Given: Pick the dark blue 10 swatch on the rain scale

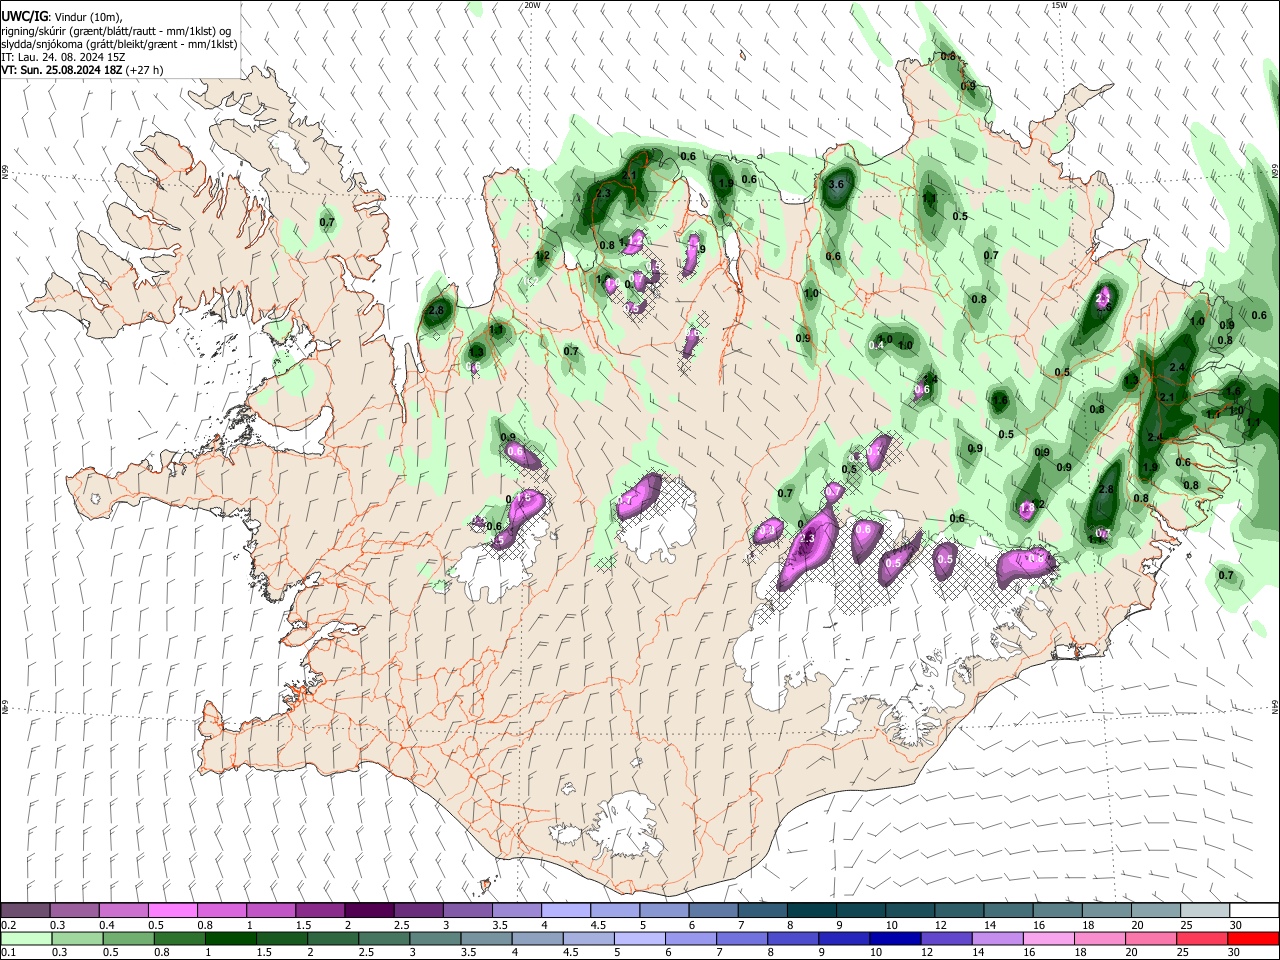Looking at the screenshot, I should (893, 938).
